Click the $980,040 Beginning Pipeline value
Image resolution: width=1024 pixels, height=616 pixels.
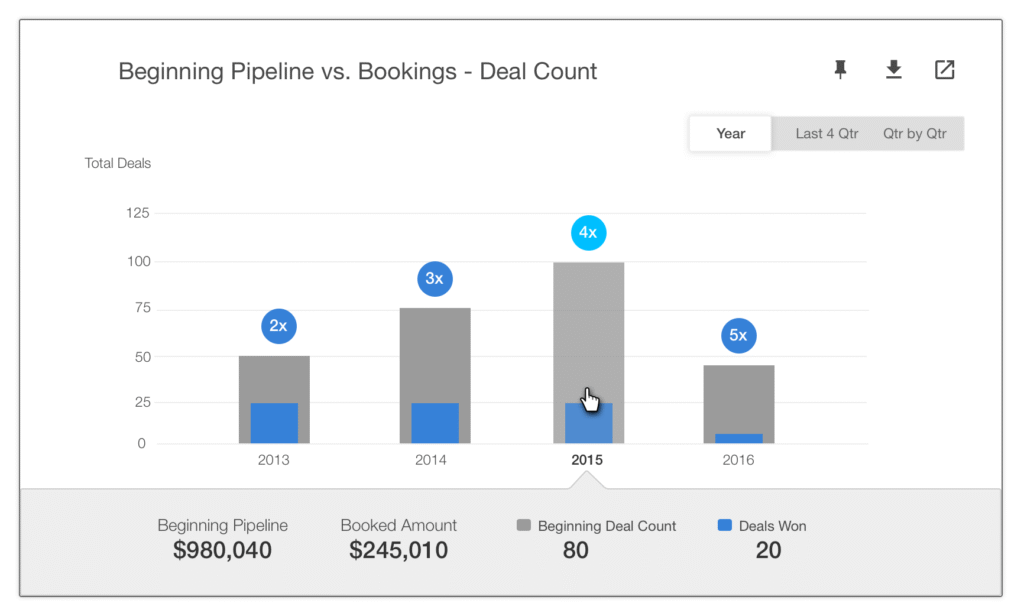(222, 550)
